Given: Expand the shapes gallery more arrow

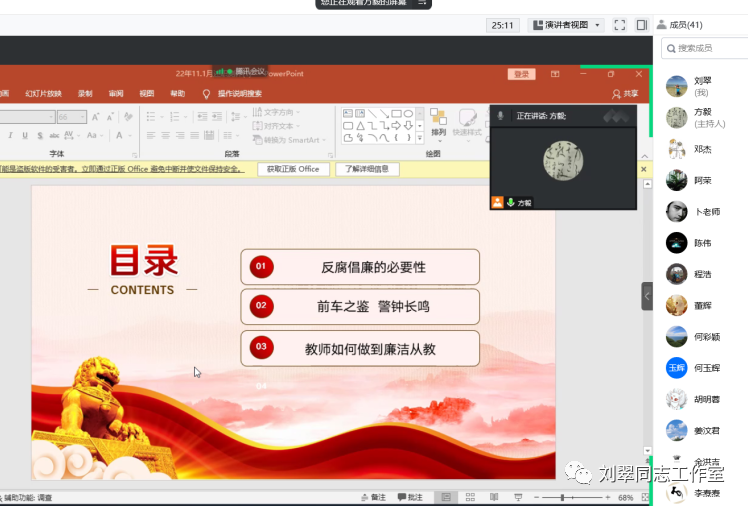Looking at the screenshot, I should (420, 138).
